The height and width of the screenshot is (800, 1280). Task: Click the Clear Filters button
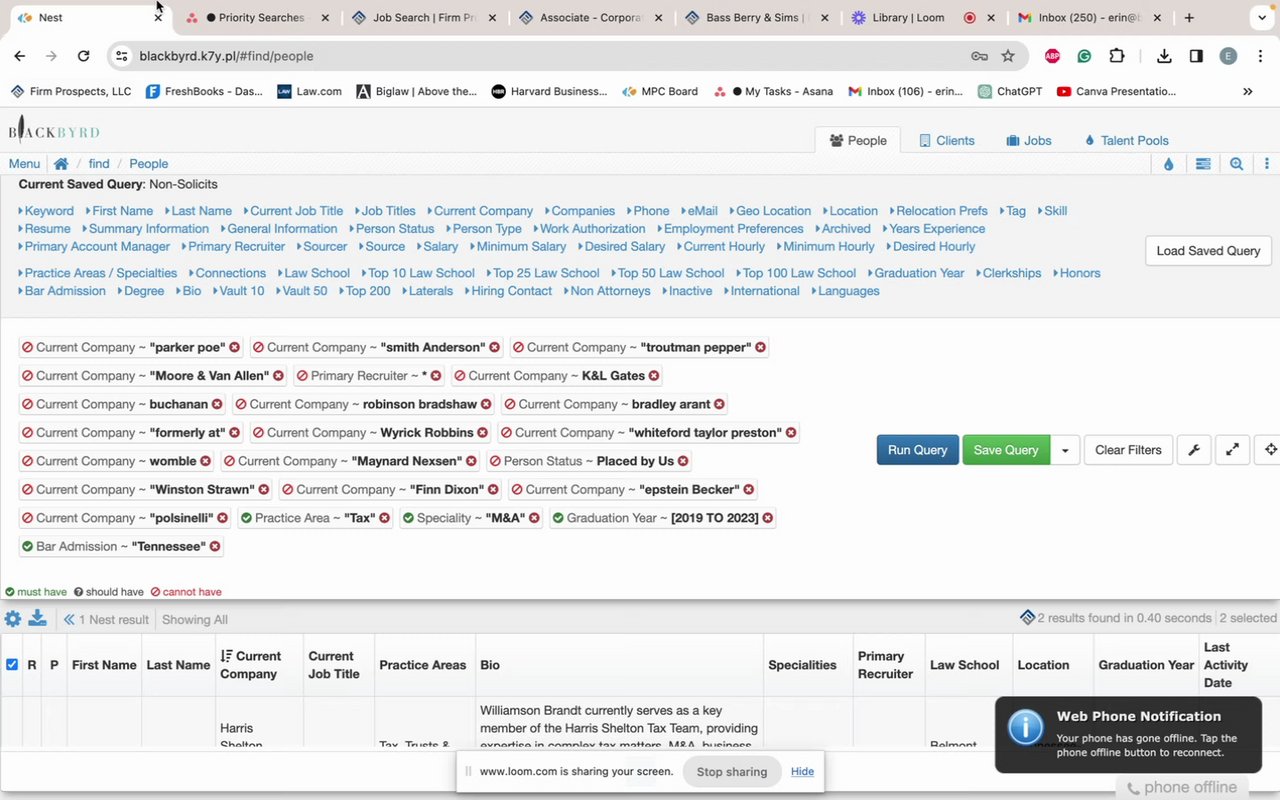(x=1128, y=450)
